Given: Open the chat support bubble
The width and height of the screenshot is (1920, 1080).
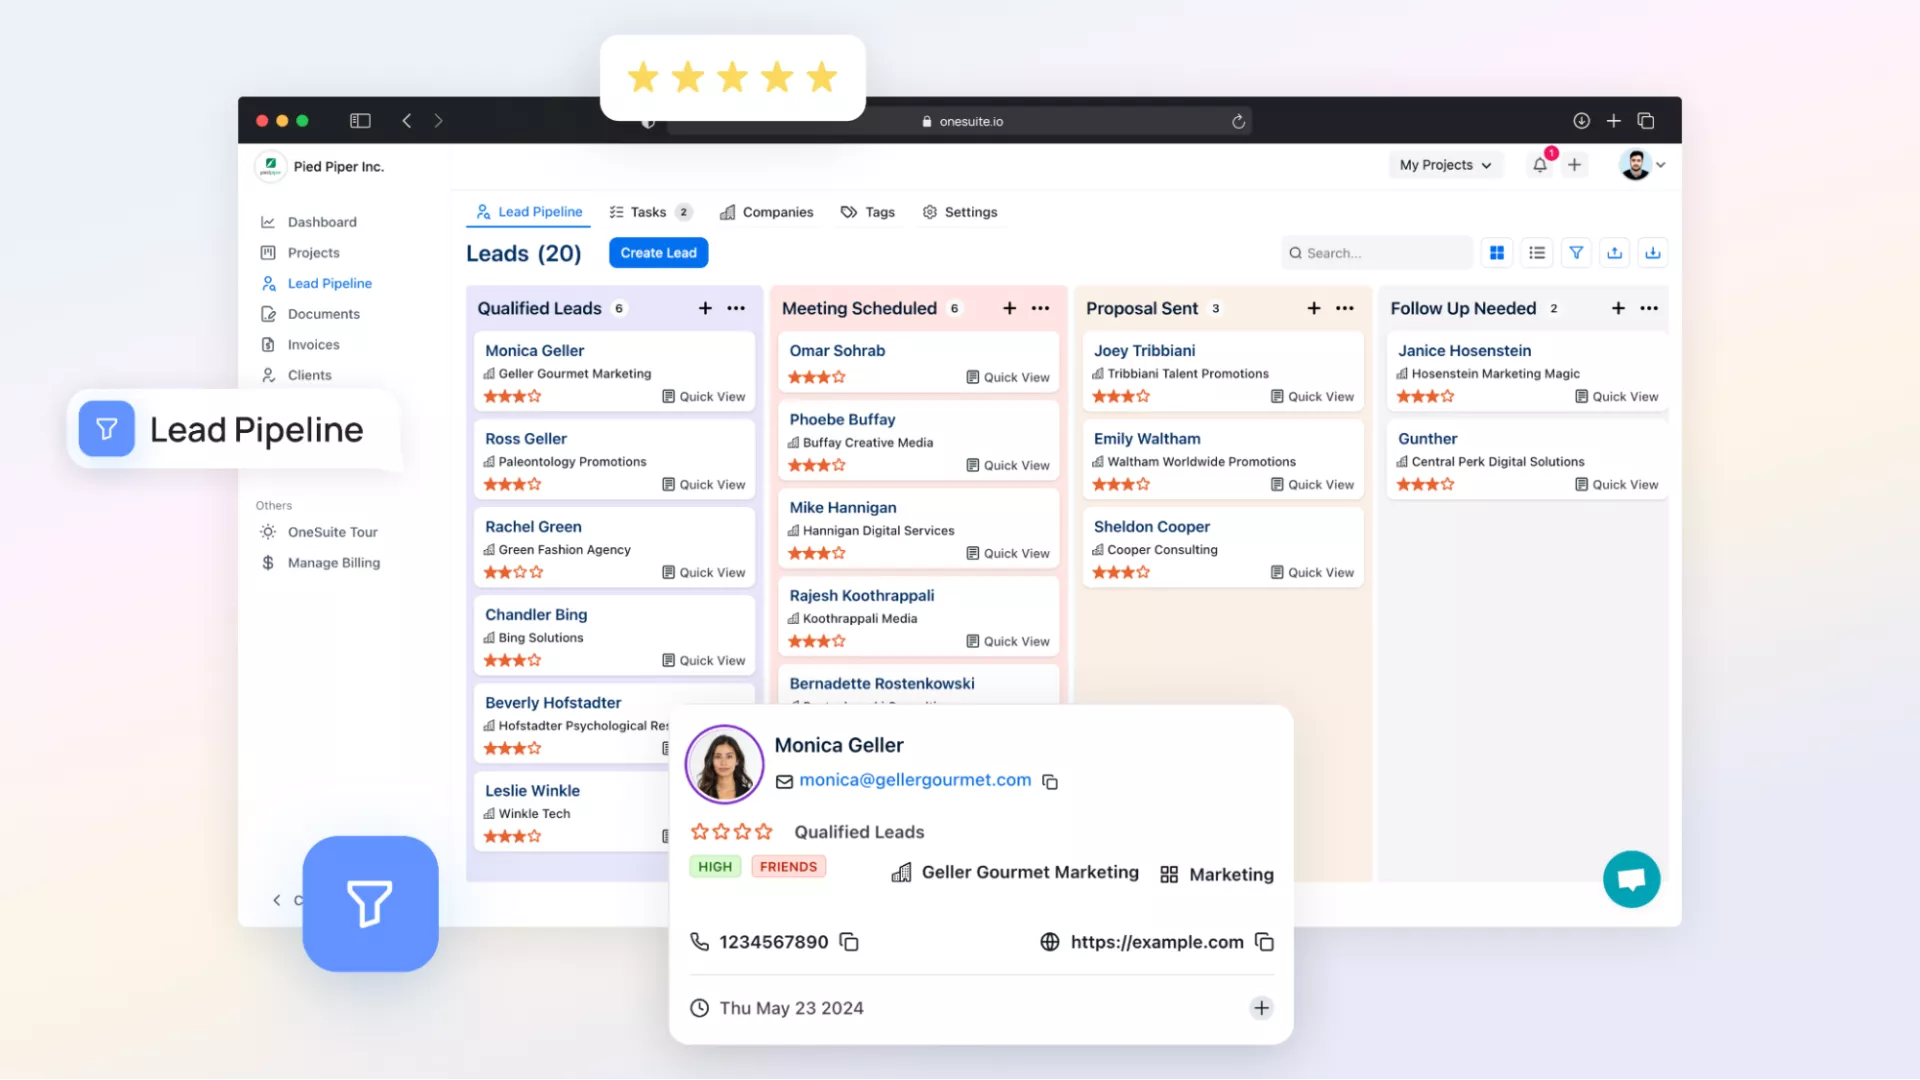Looking at the screenshot, I should [1631, 879].
